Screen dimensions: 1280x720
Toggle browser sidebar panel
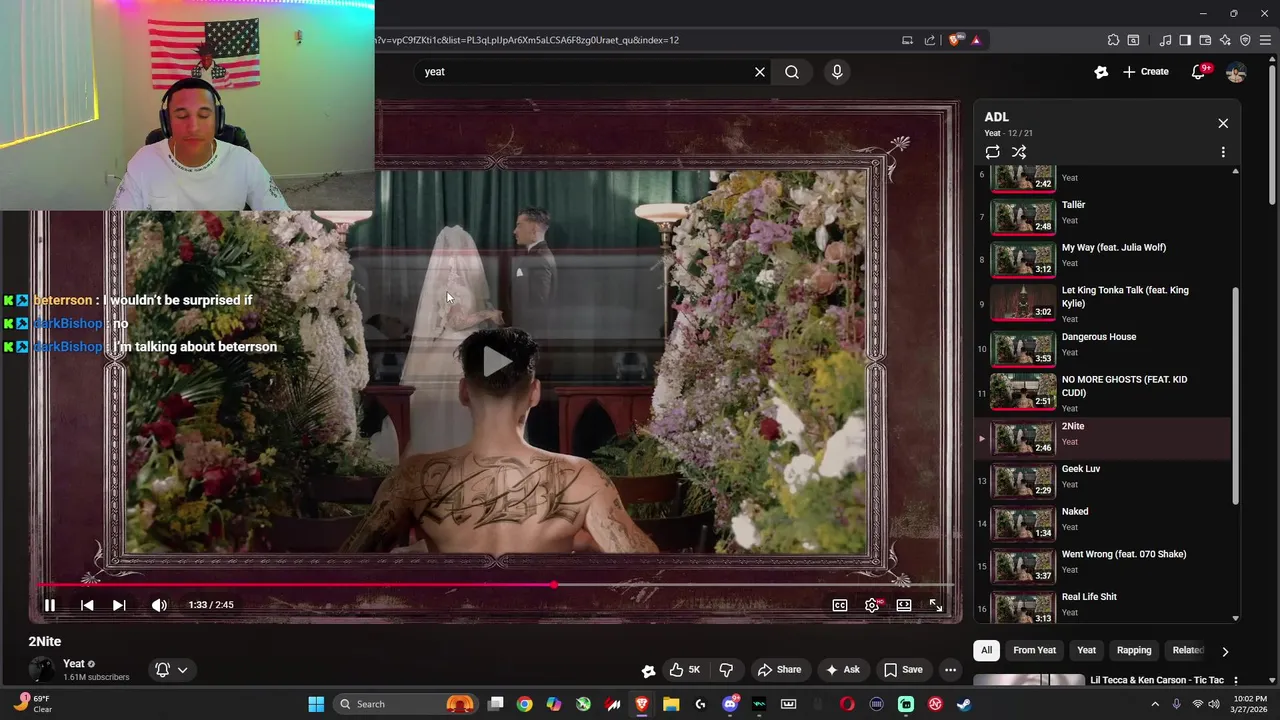[1185, 40]
